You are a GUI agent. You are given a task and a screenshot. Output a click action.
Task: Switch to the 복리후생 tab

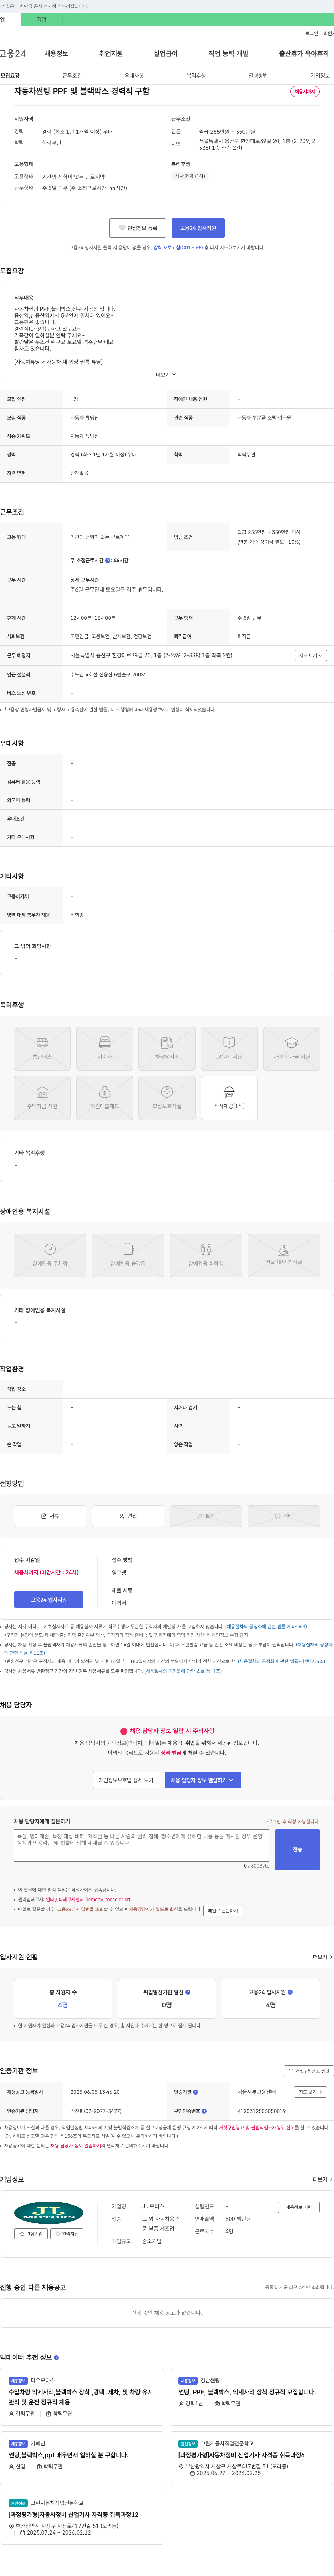tap(196, 76)
